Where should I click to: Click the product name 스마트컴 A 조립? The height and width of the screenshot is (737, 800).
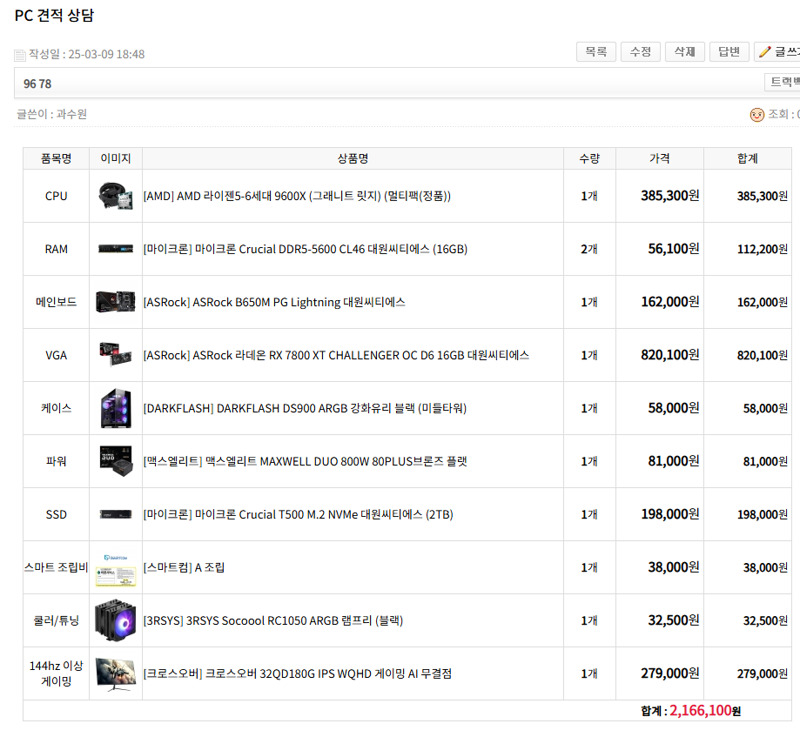(x=184, y=568)
